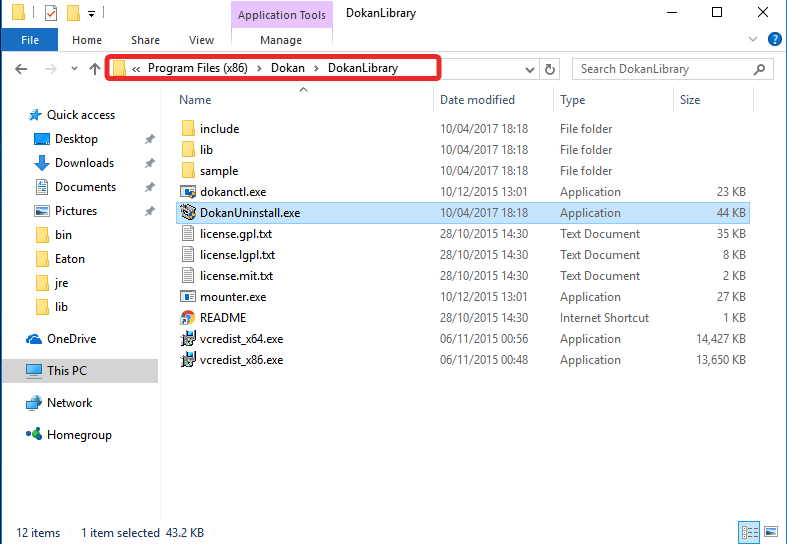
Task: Click the 13,650 KB size value
Action: click(721, 360)
